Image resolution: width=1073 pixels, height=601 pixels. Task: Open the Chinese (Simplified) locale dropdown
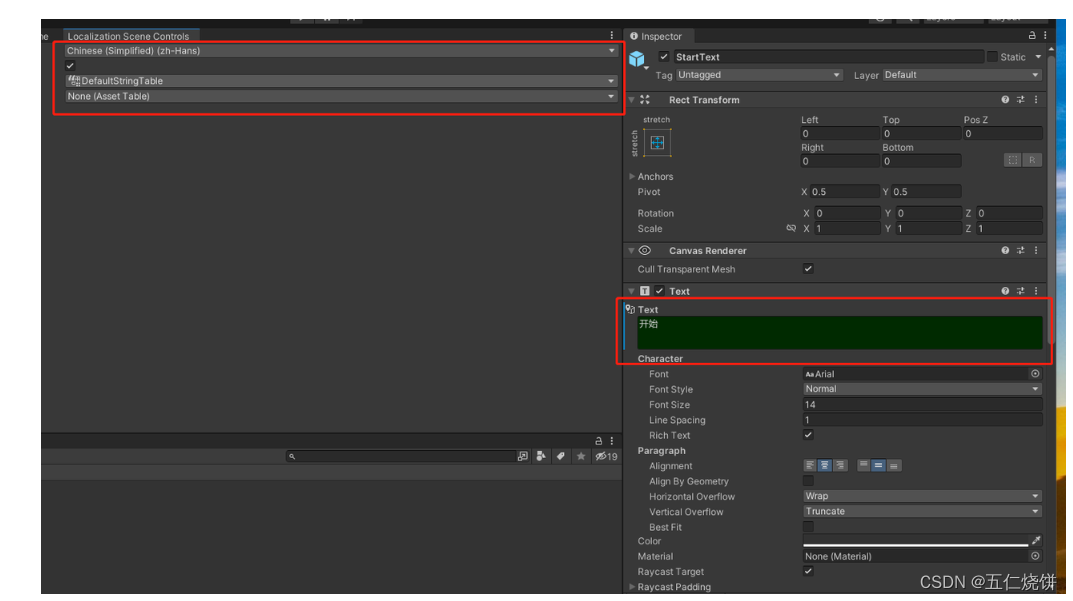point(341,51)
